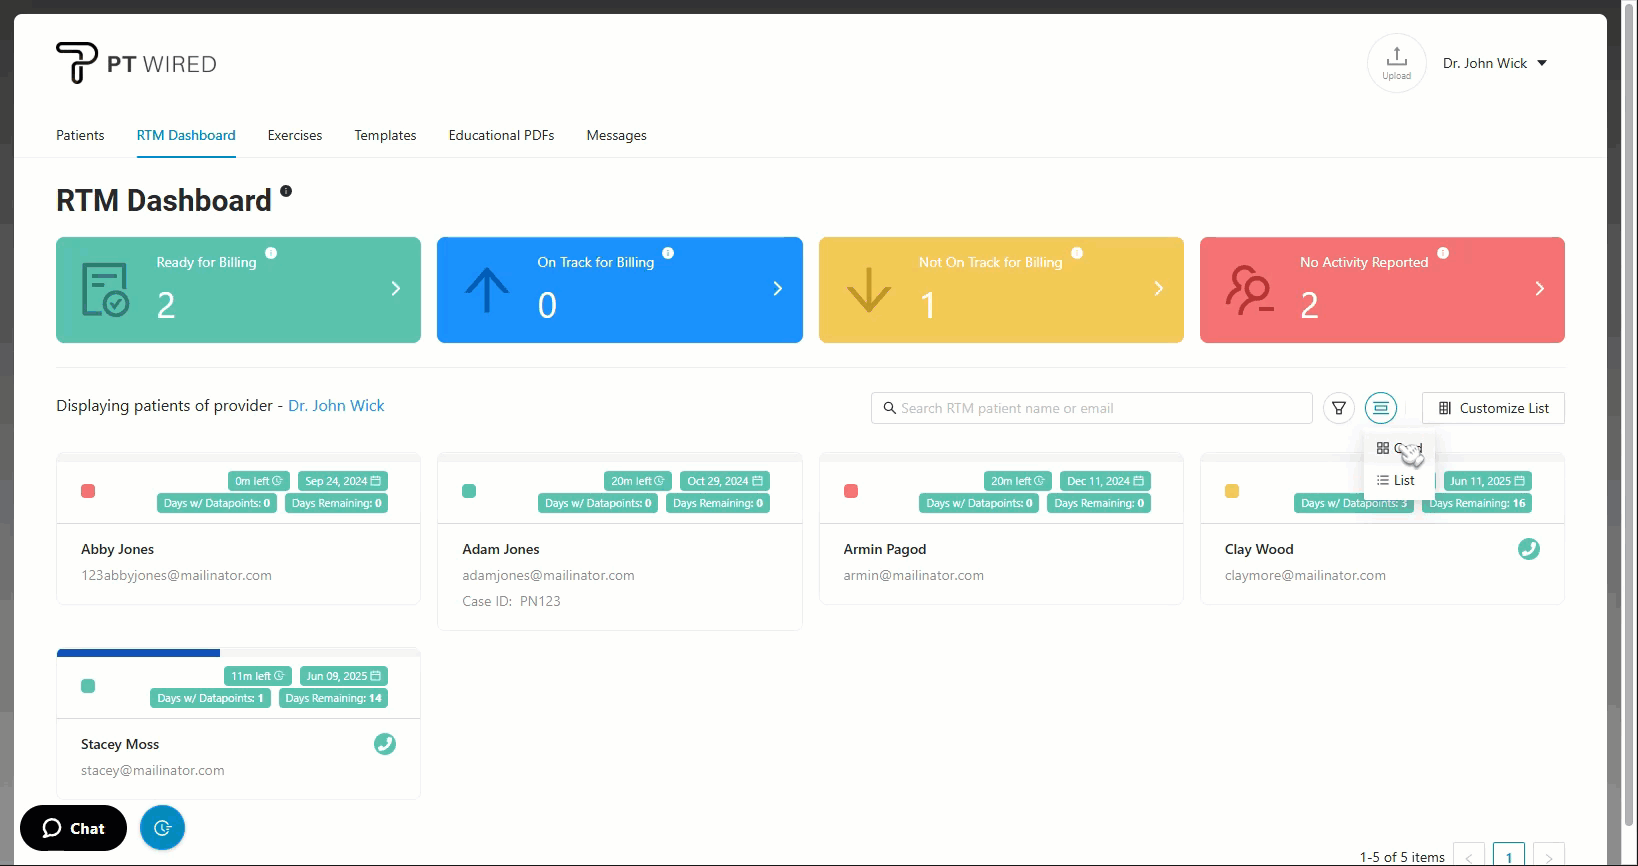1638x866 pixels.
Task: Click the RTM Dashboard info icon
Action: [286, 191]
